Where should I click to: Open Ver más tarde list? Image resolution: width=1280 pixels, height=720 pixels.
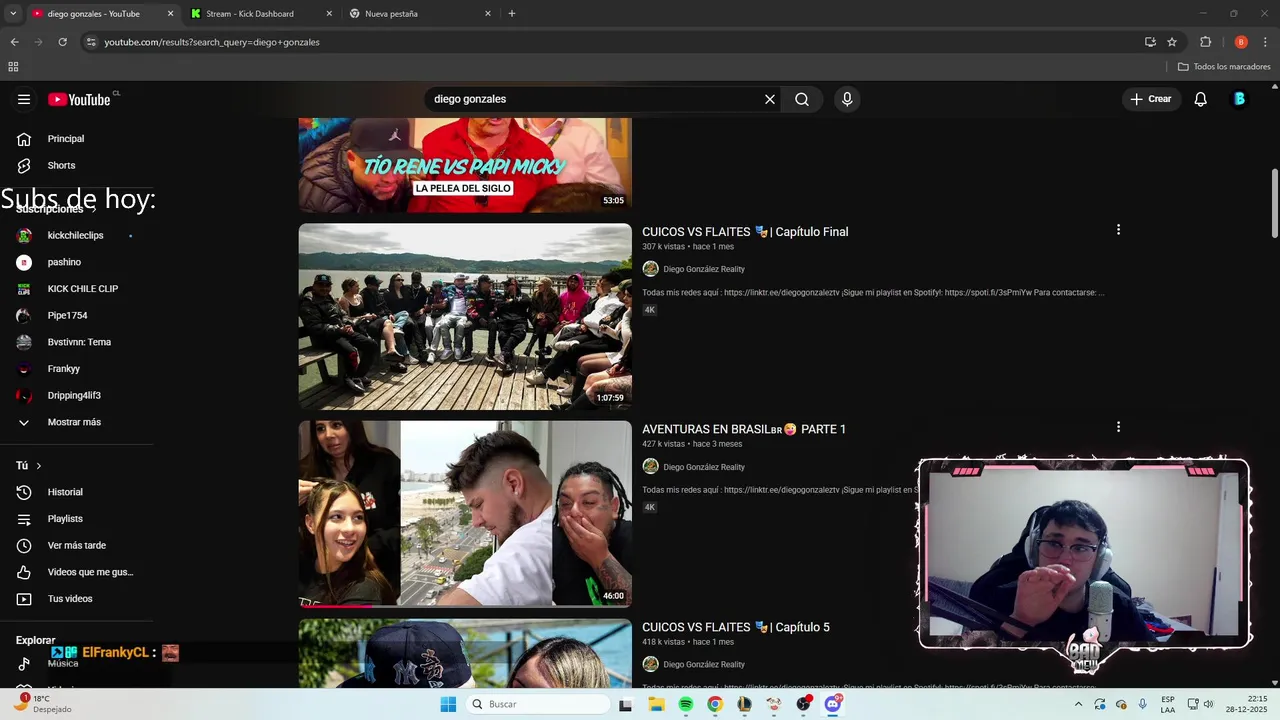(x=76, y=545)
